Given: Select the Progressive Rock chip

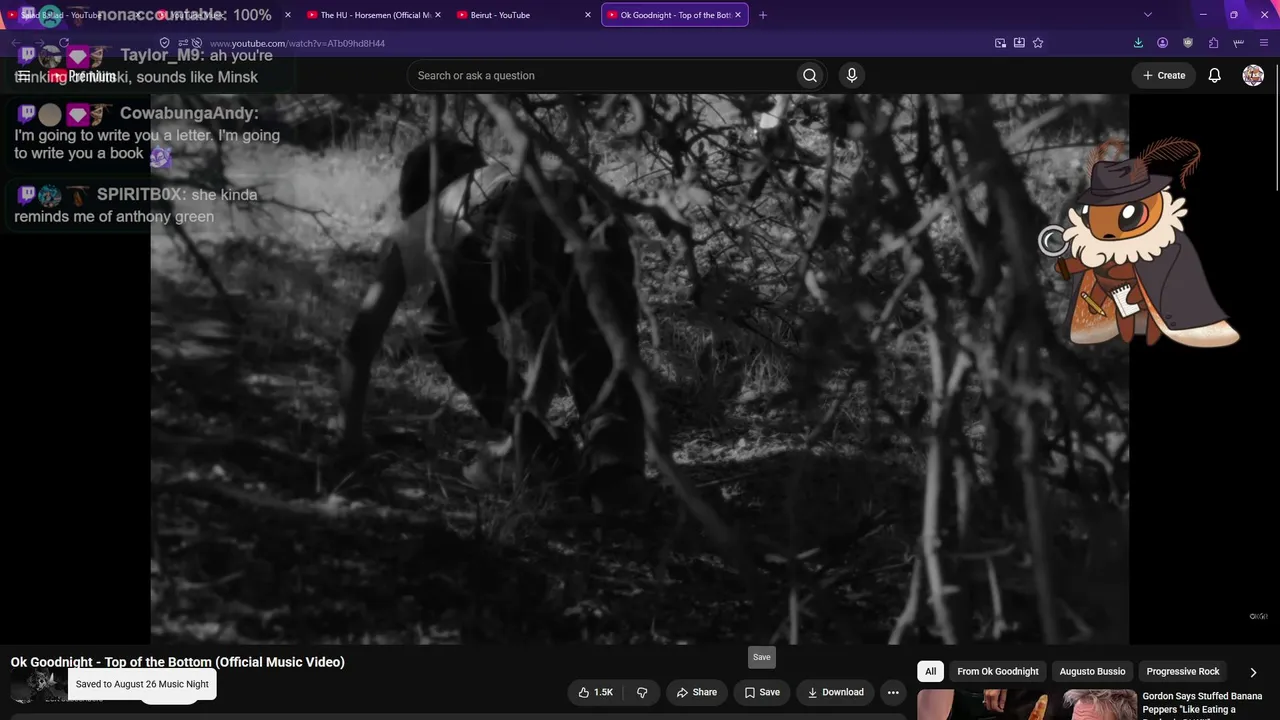Looking at the screenshot, I should click(1183, 672).
